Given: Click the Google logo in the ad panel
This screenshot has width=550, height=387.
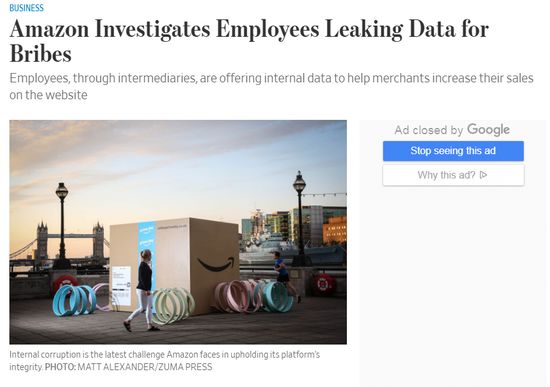Looking at the screenshot, I should click(488, 130).
